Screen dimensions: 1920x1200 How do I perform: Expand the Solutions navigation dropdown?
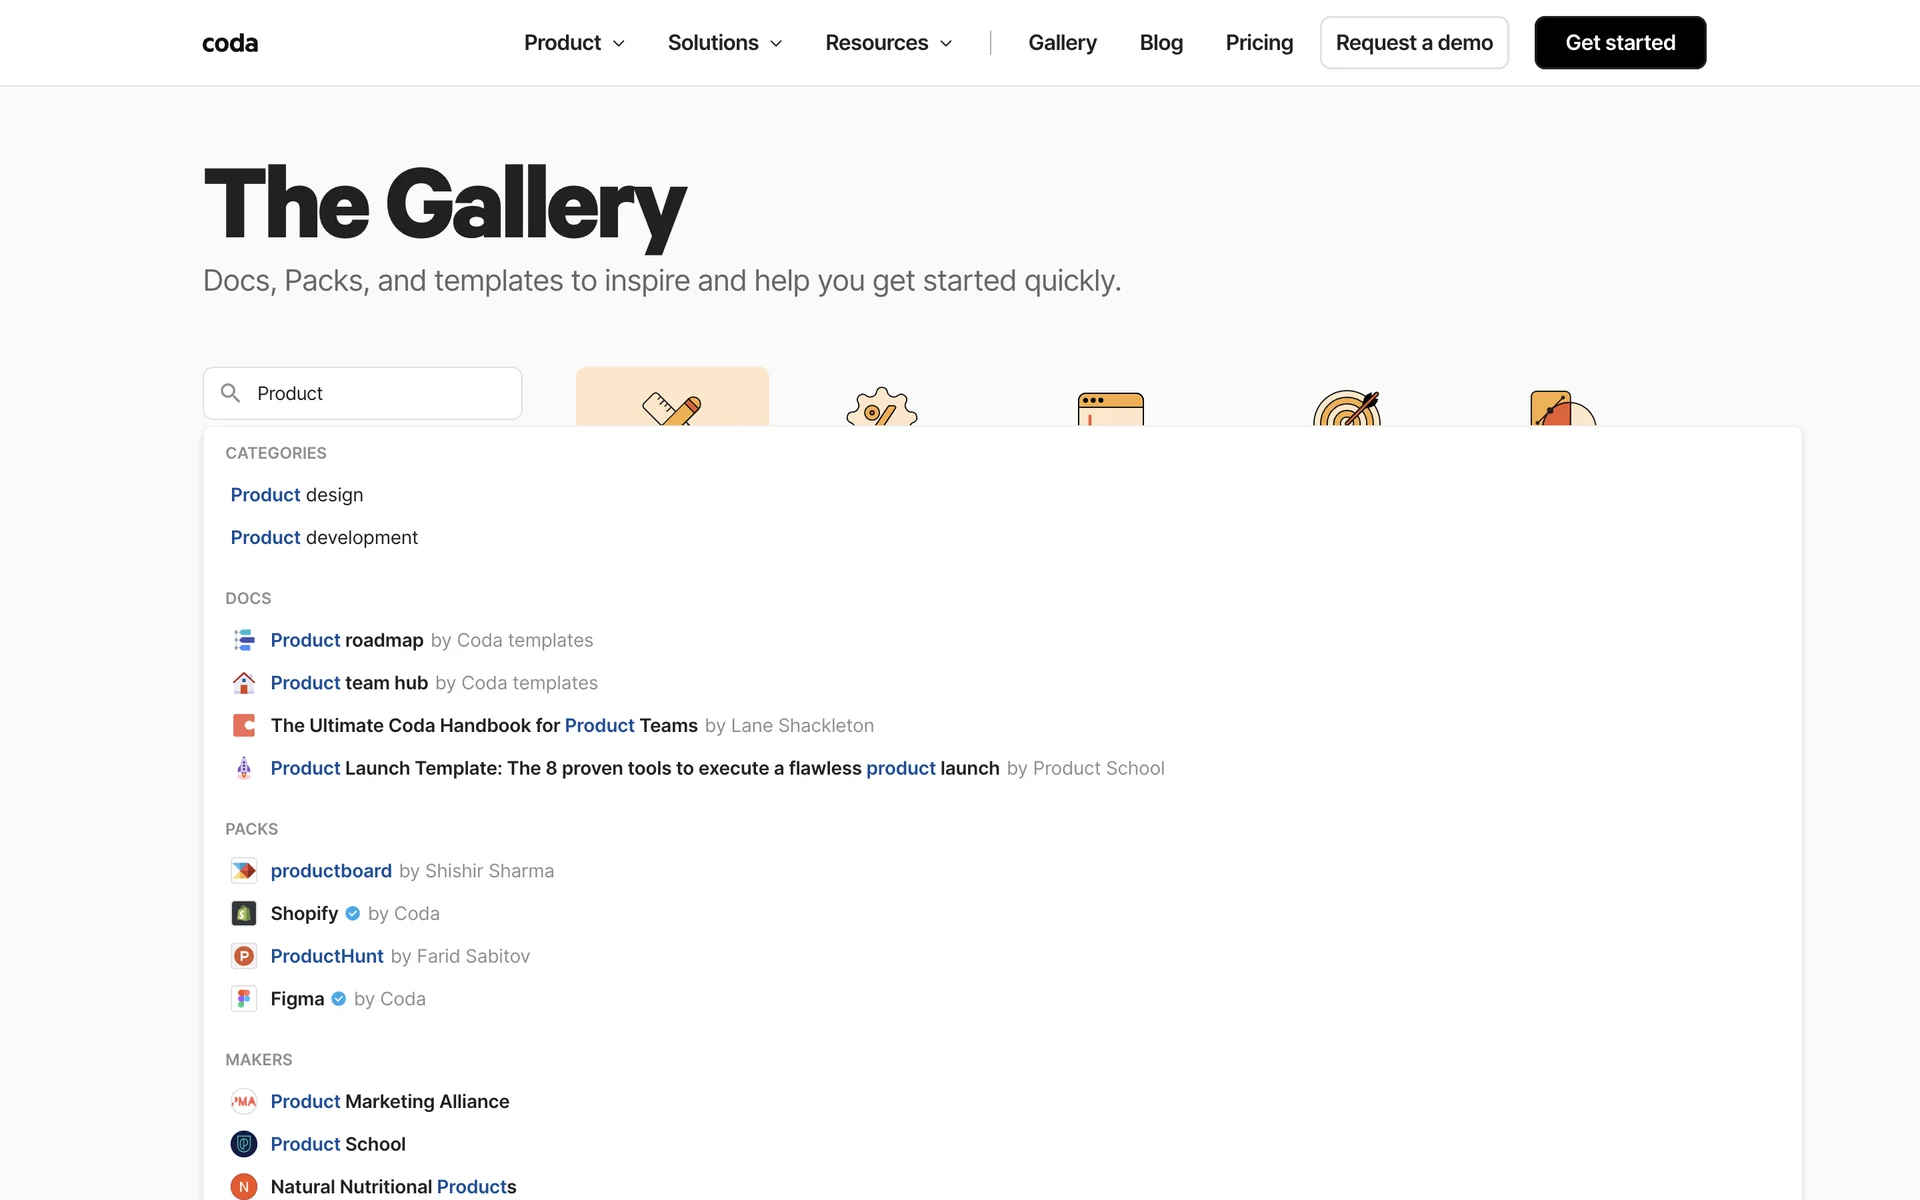click(x=724, y=43)
